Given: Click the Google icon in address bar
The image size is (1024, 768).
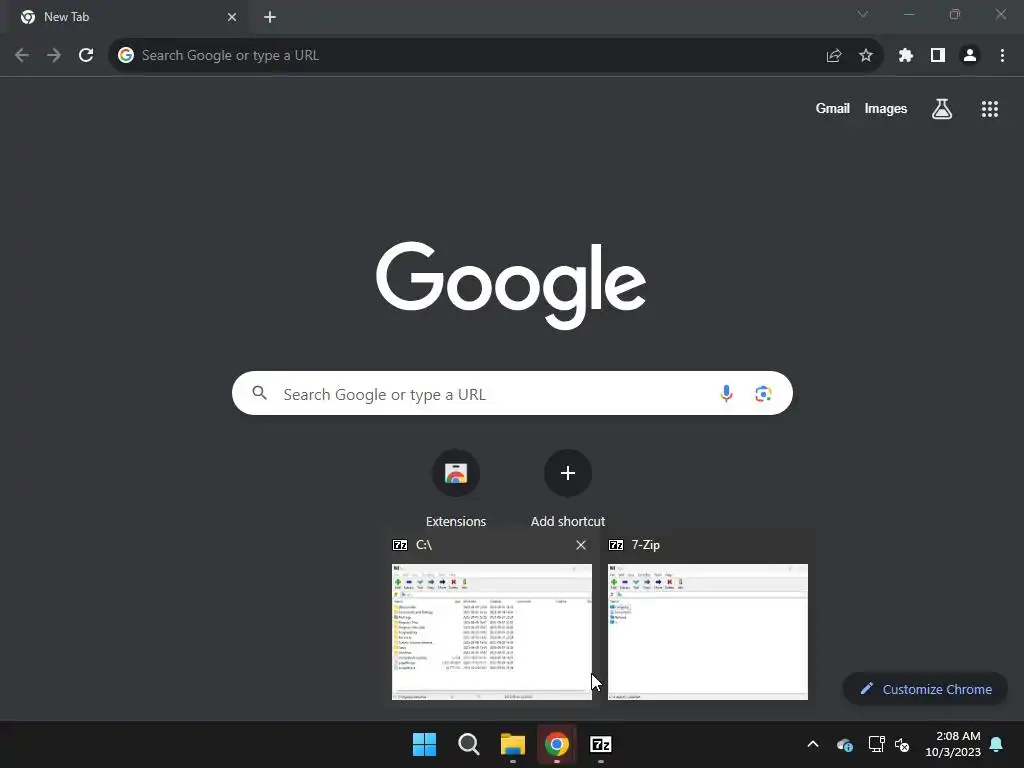Looking at the screenshot, I should click(126, 56).
